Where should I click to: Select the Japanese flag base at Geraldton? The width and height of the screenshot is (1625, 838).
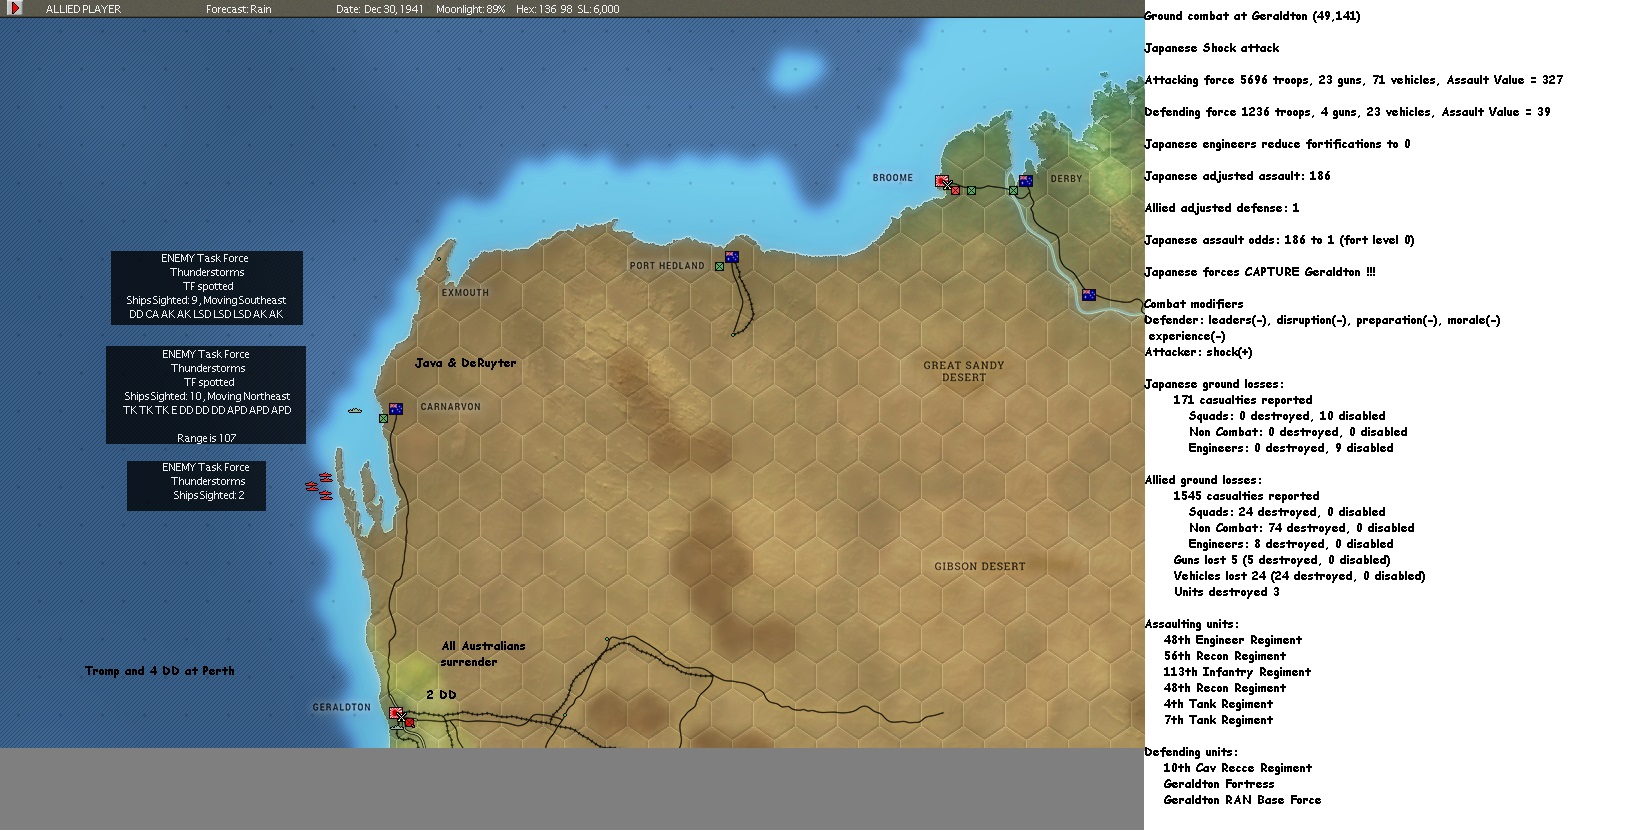click(396, 713)
